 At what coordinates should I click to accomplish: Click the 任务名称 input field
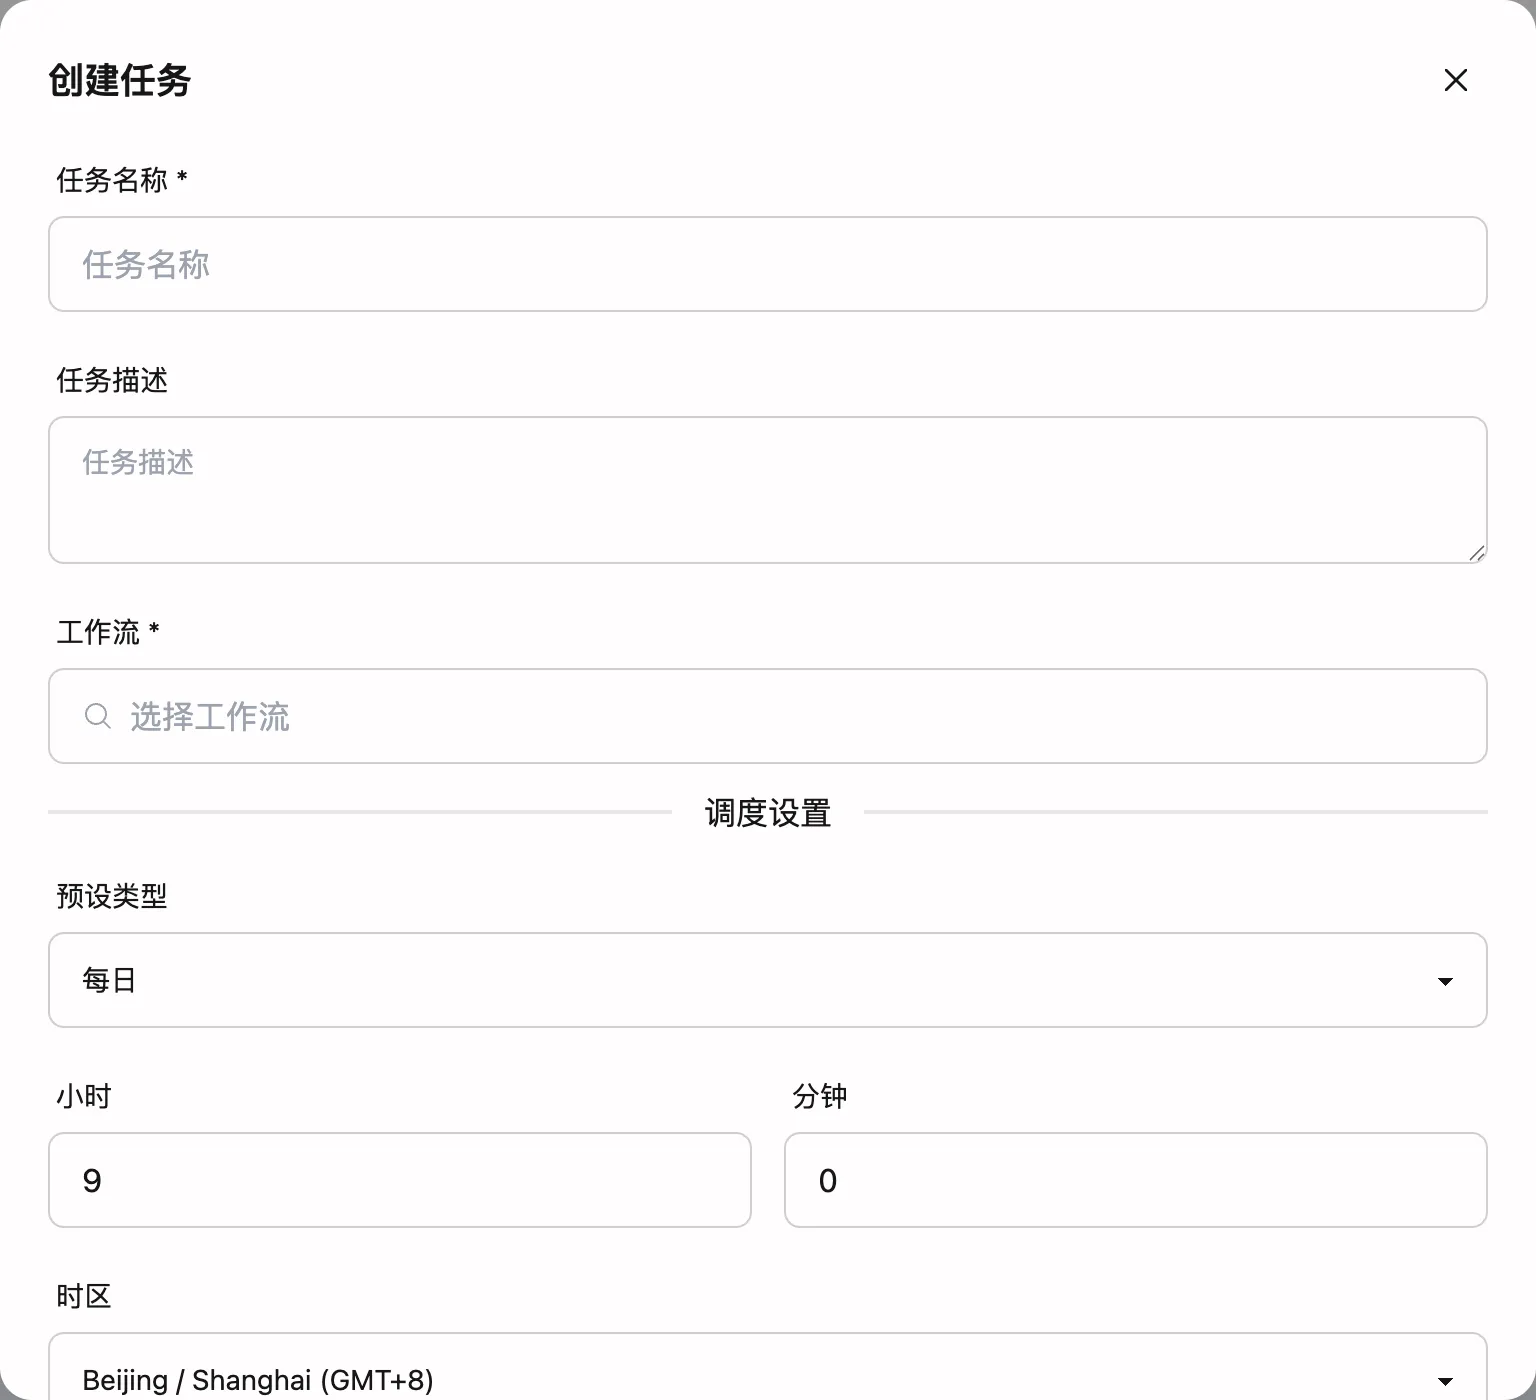click(x=767, y=264)
